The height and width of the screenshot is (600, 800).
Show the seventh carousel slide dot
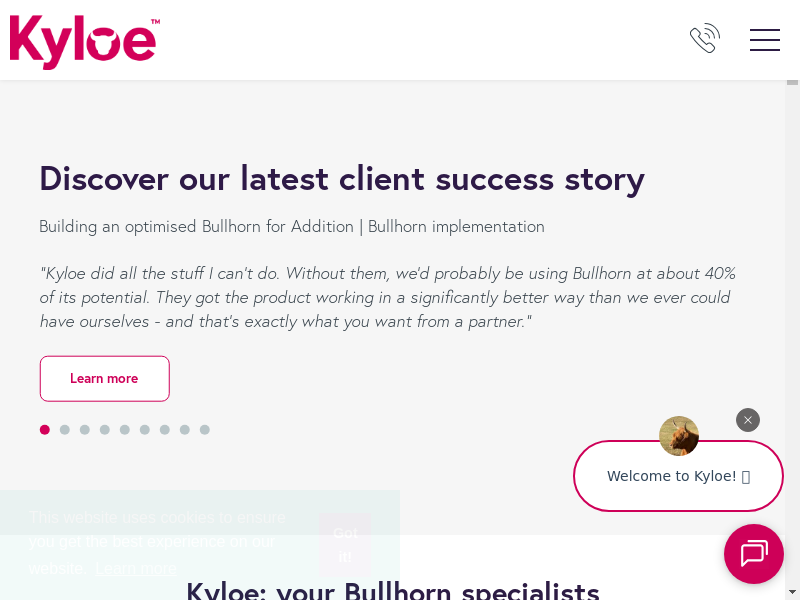165,430
